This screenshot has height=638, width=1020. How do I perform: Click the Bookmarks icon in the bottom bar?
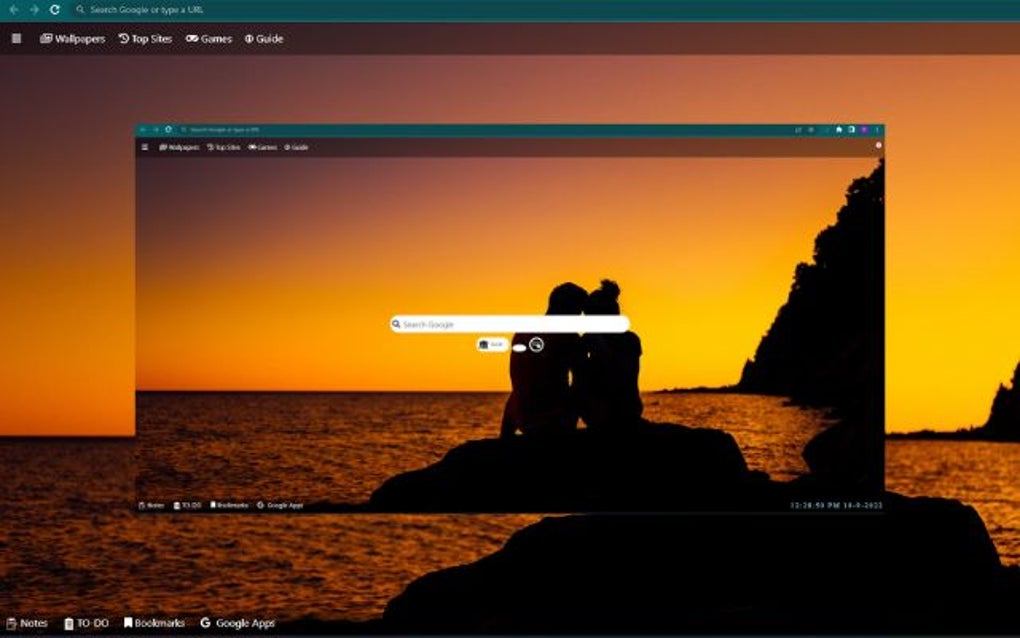[129, 622]
